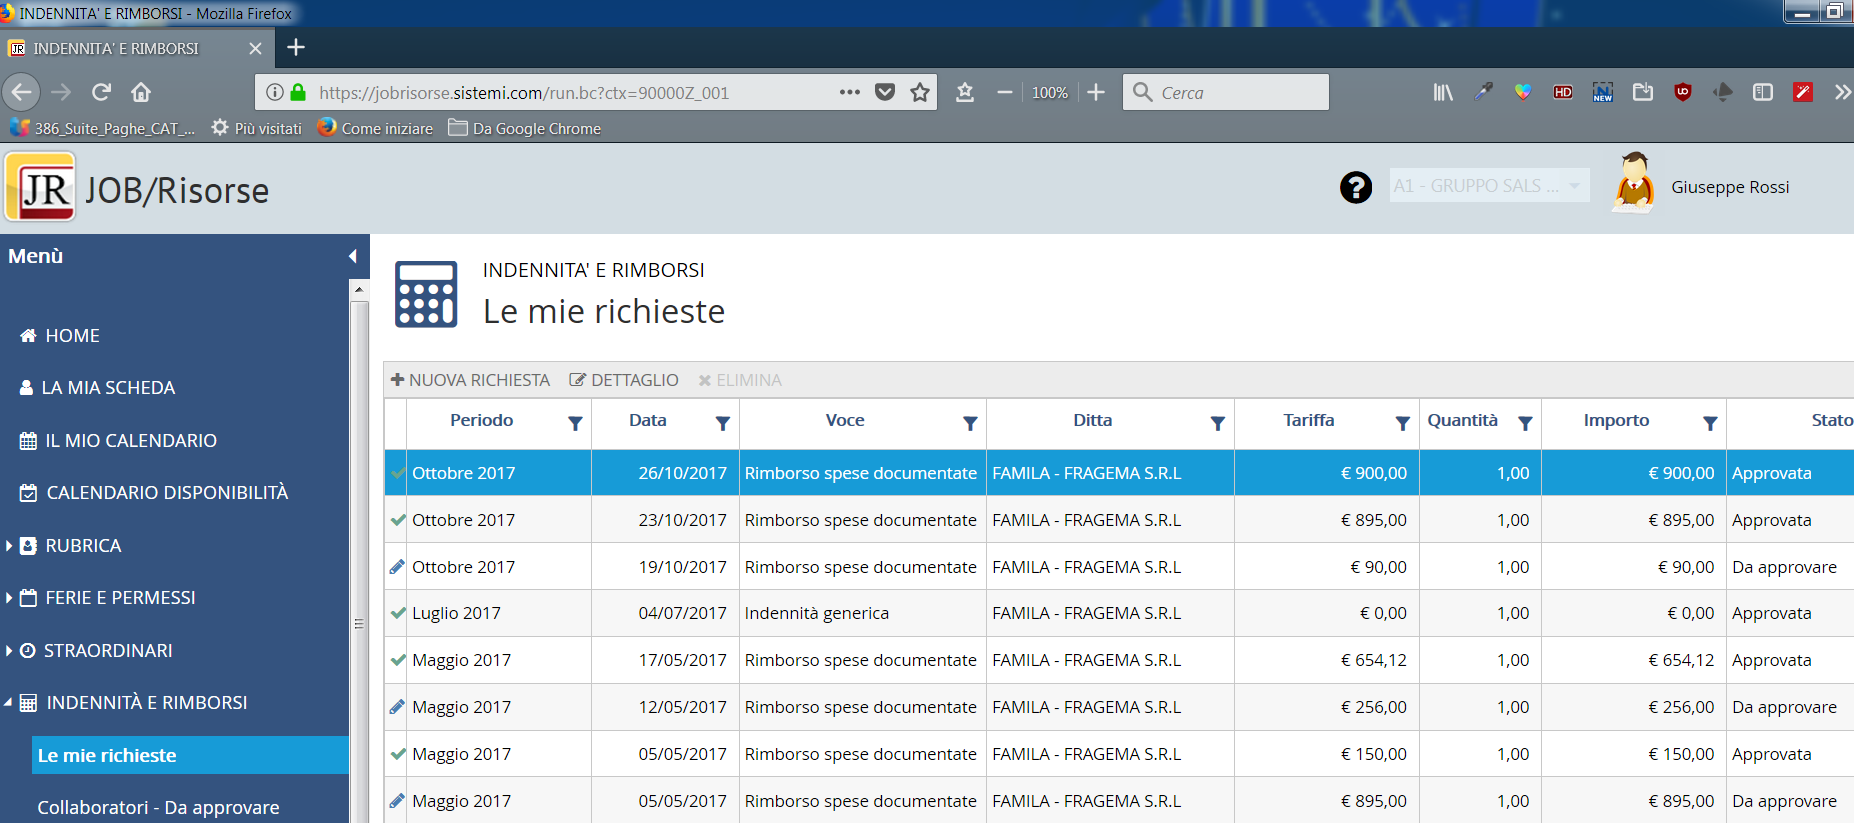Viewport: 1854px width, 823px height.
Task: Collapse the INDENNITÀ E RIMBORSI section
Action: [x=146, y=703]
